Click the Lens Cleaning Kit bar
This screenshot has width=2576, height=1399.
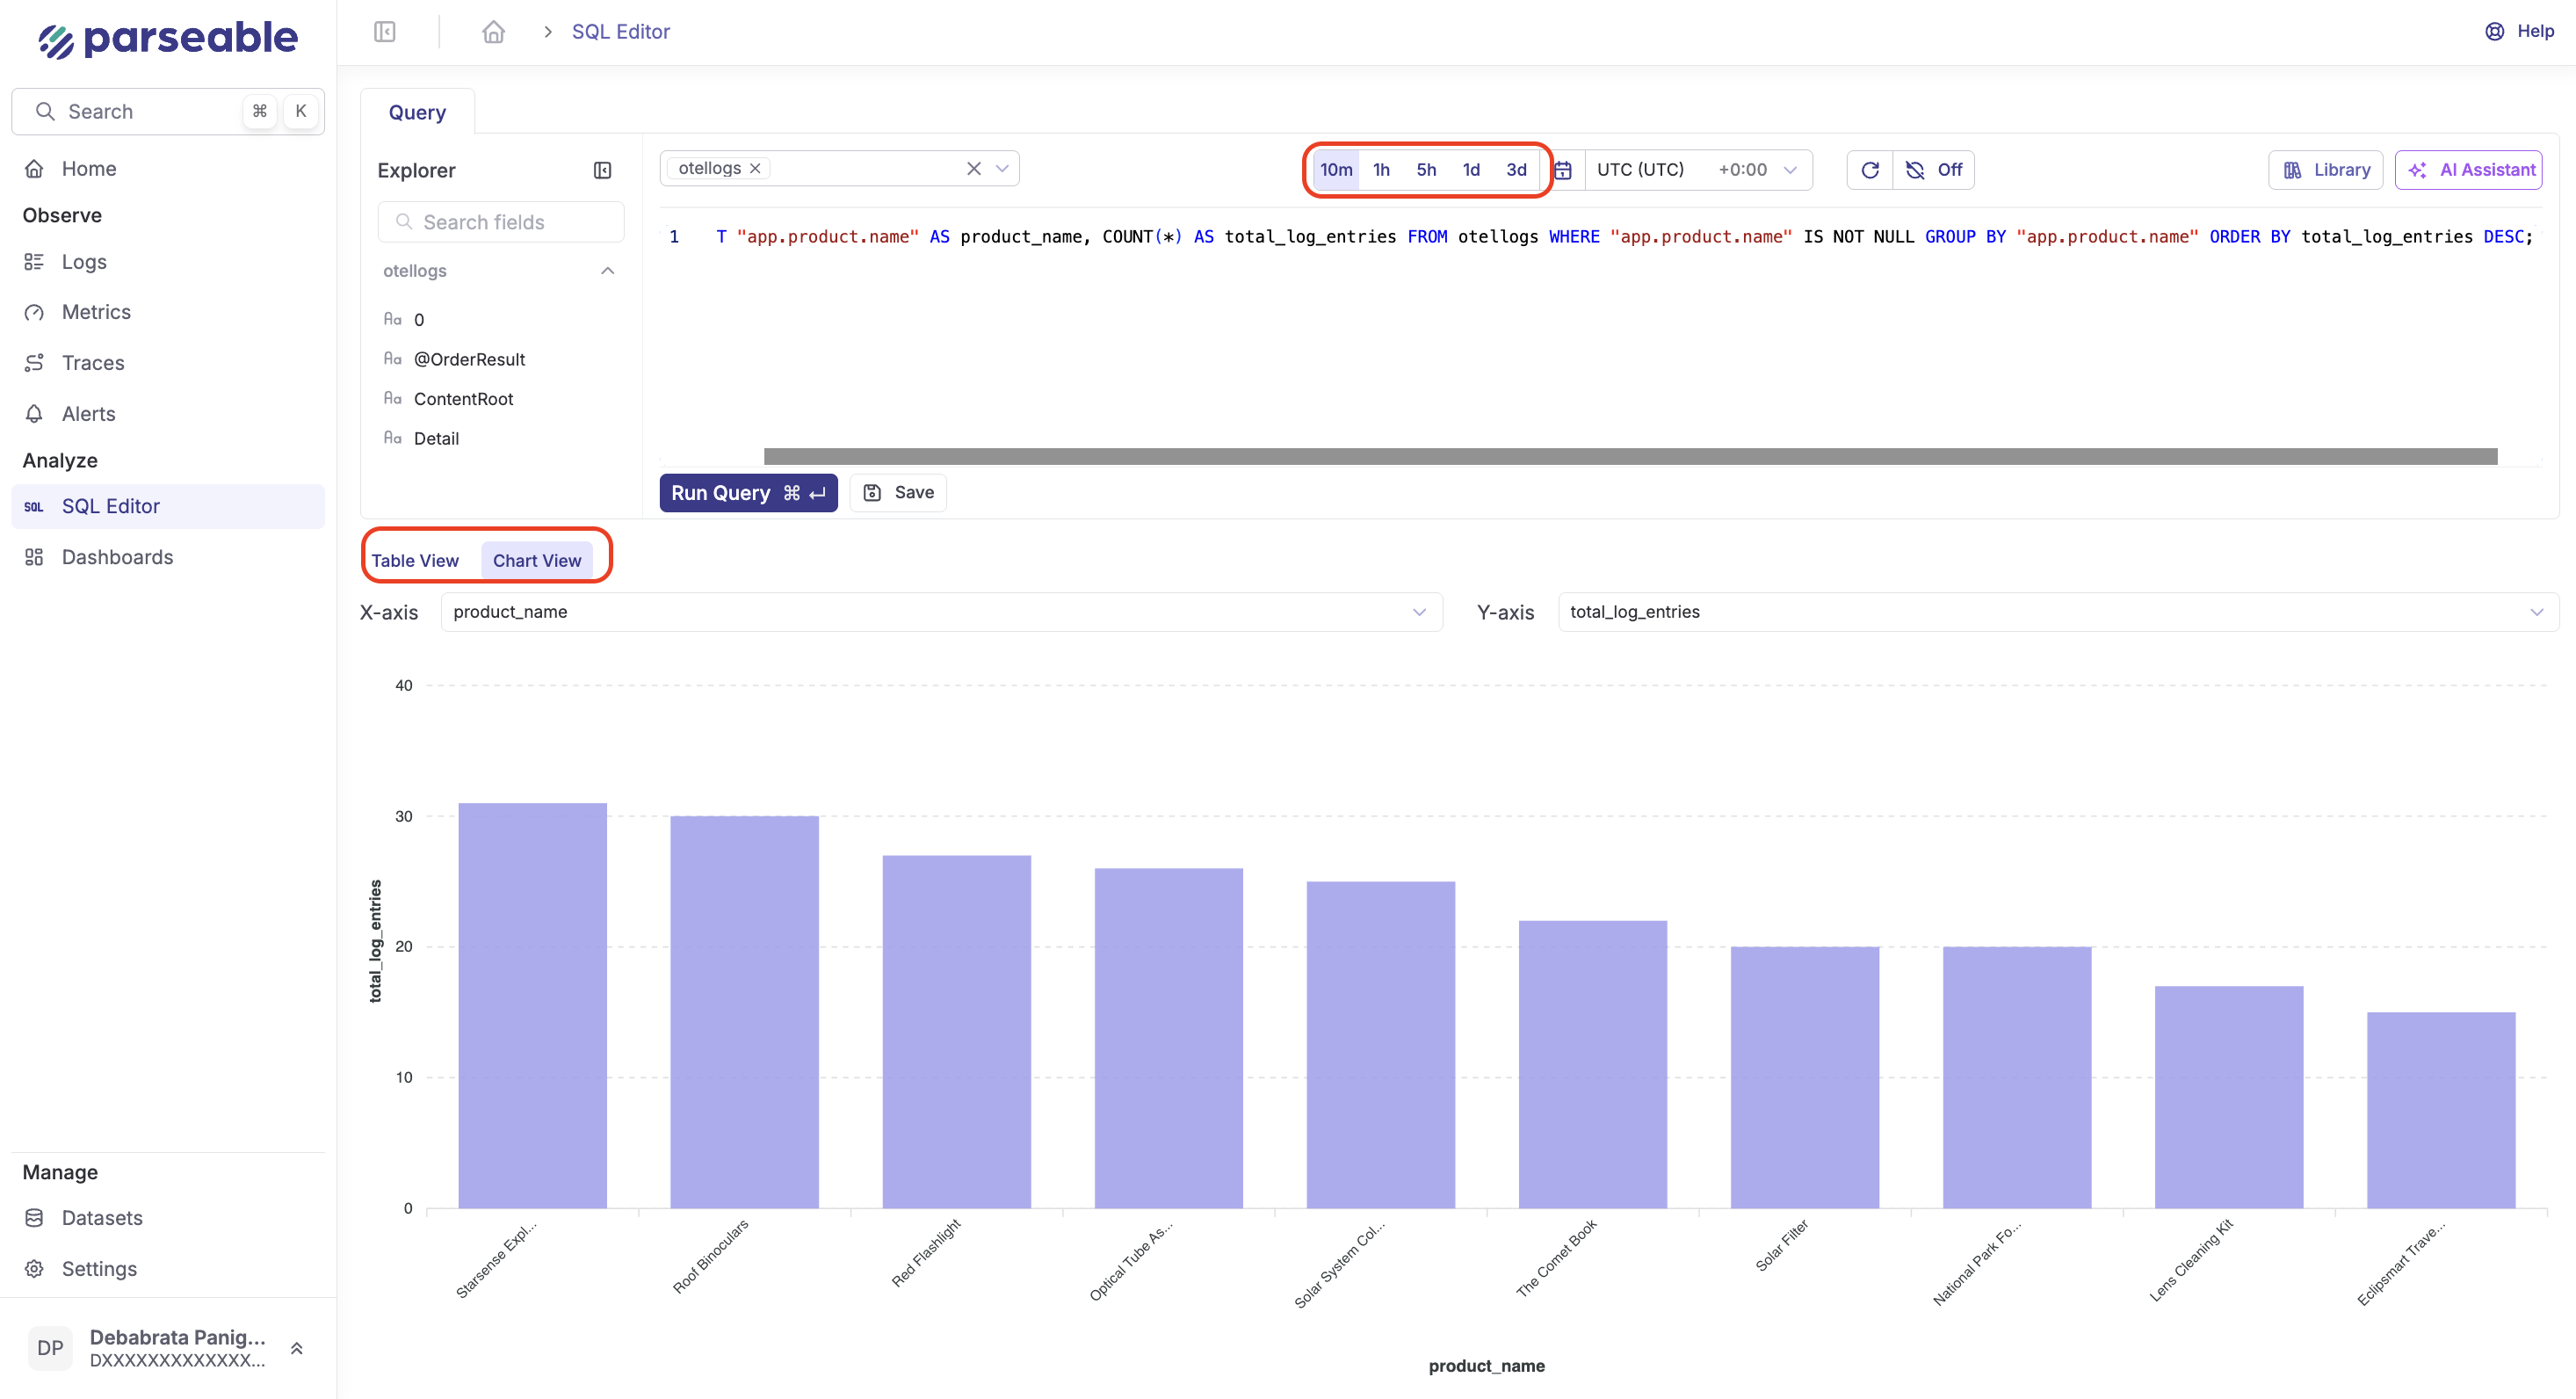(x=2229, y=1097)
